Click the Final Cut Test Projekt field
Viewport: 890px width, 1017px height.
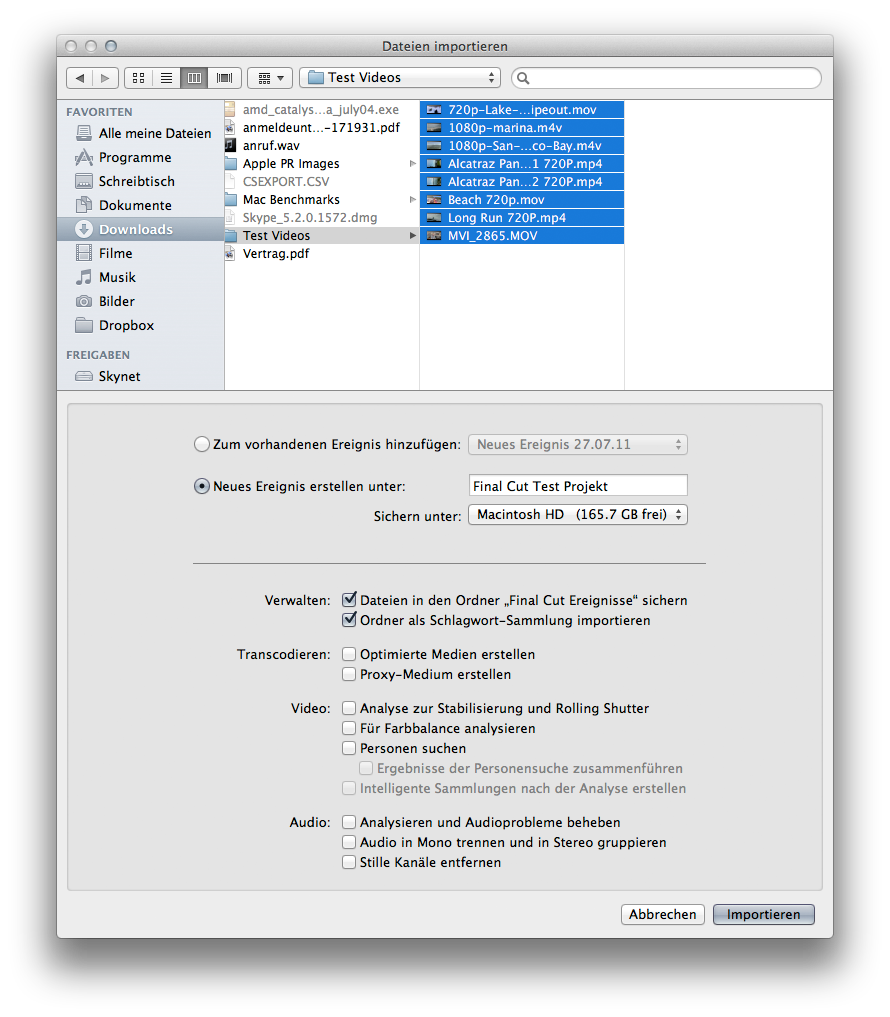click(x=578, y=486)
